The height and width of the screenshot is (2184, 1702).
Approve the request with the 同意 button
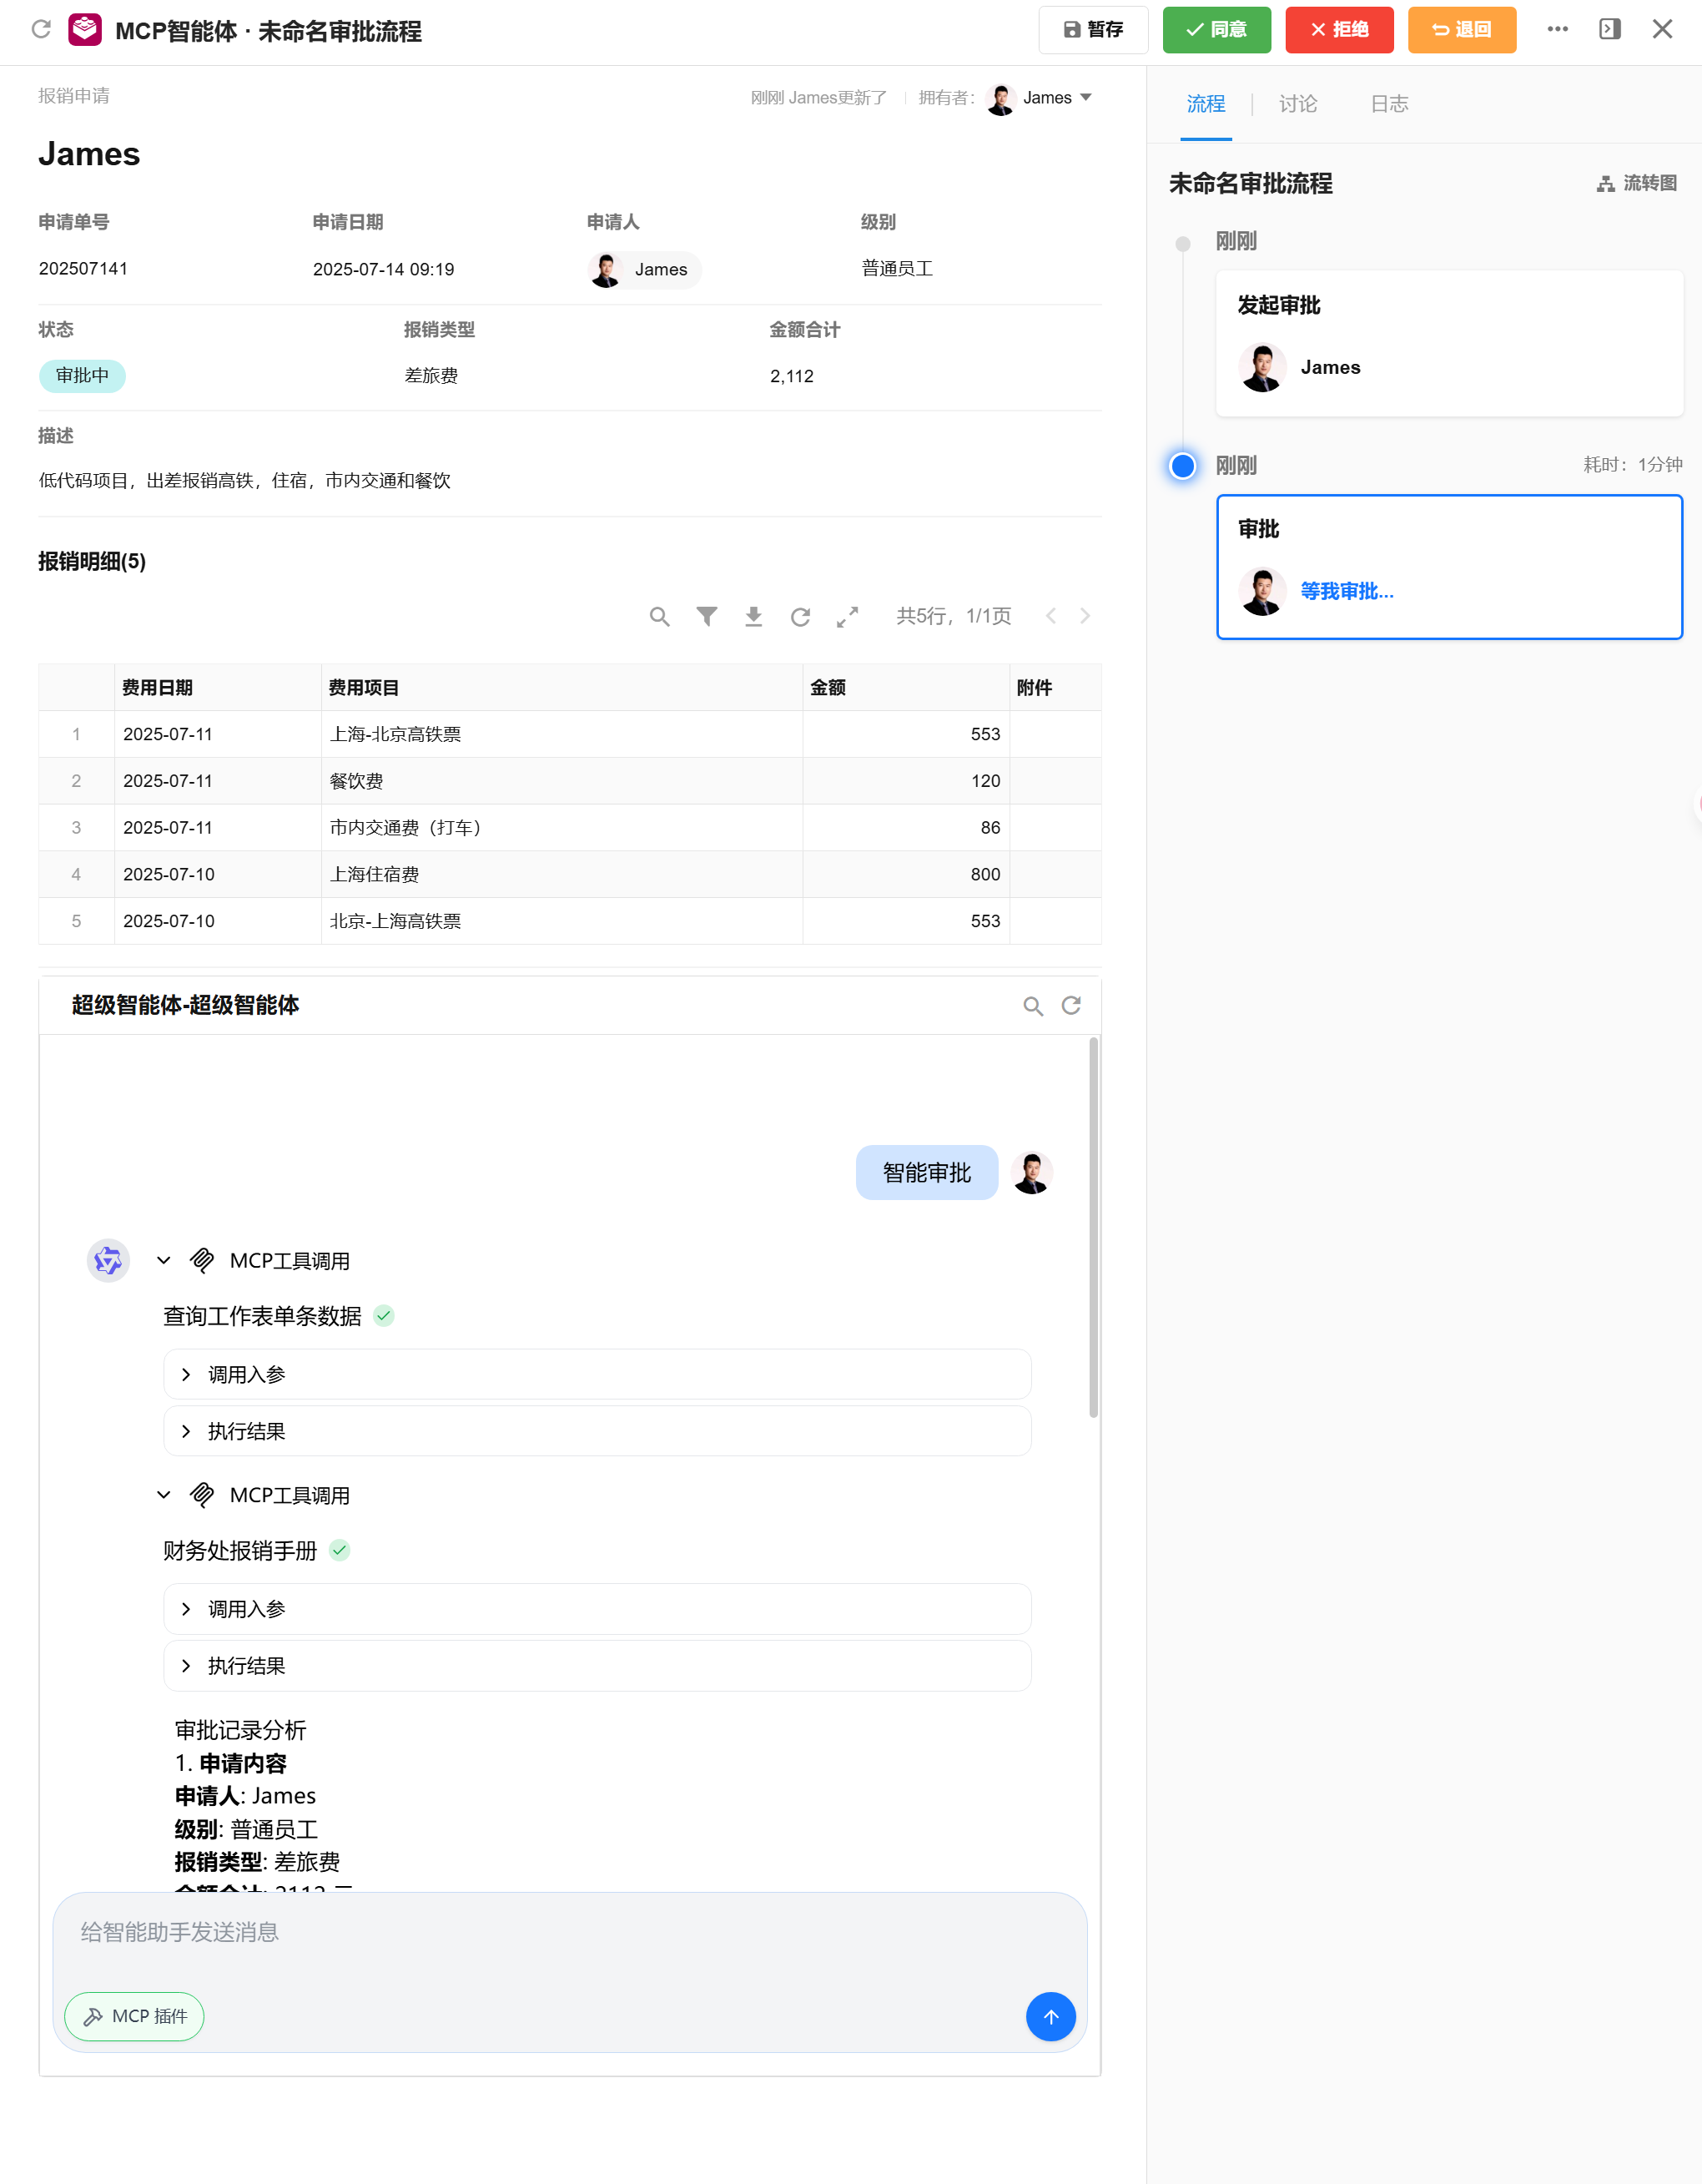pyautogui.click(x=1216, y=30)
